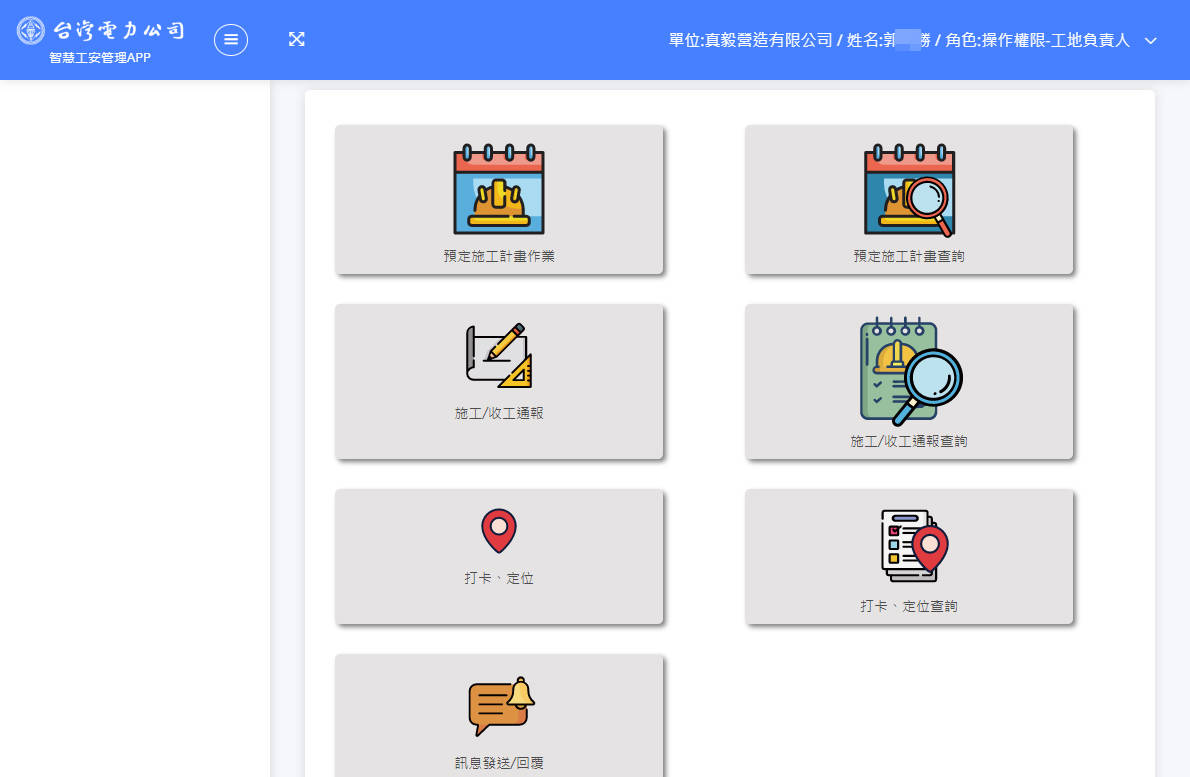Image resolution: width=1190 pixels, height=777 pixels.
Task: Click the Taiwan Power Company logo
Action: (x=100, y=30)
